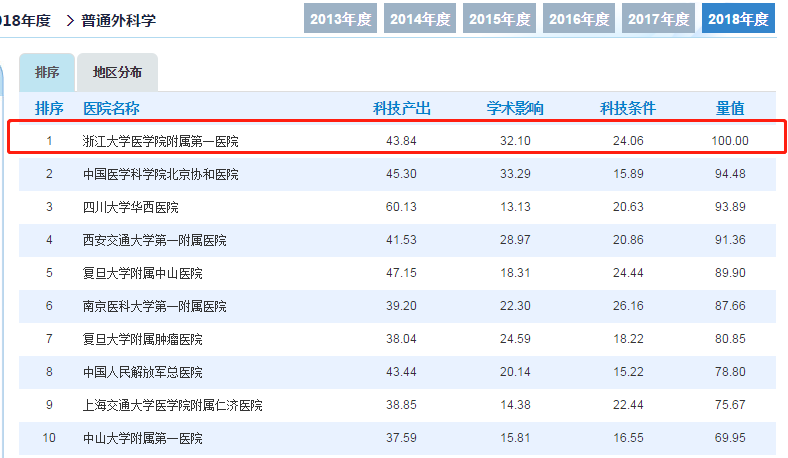Open 上海交通大学医学院附属仁济医院 entry
Viewport: 788px width, 458px height.
click(172, 405)
